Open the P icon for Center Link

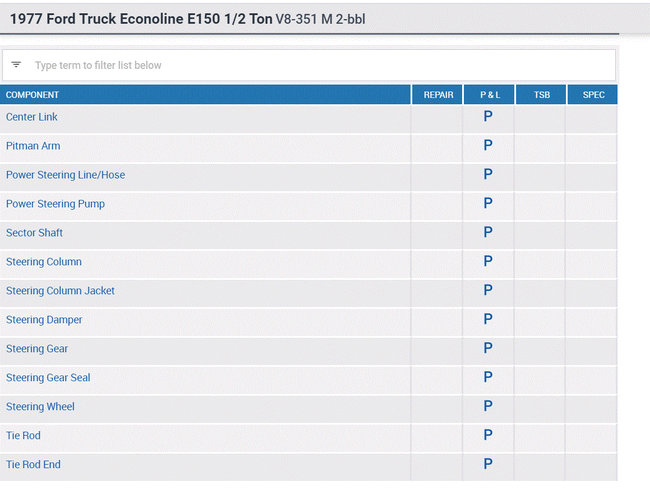coord(488,117)
